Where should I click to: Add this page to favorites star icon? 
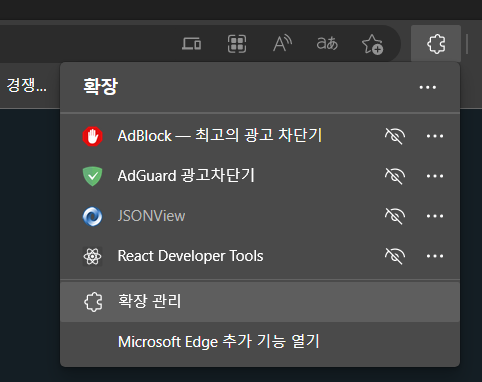click(x=372, y=44)
